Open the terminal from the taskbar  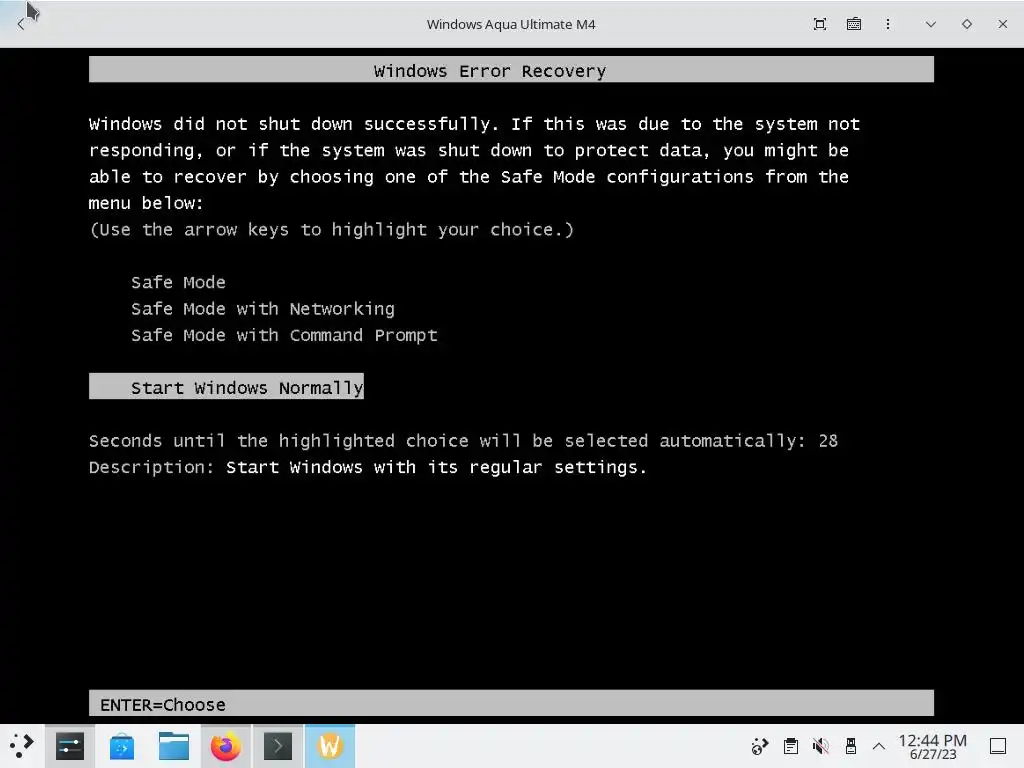(278, 746)
